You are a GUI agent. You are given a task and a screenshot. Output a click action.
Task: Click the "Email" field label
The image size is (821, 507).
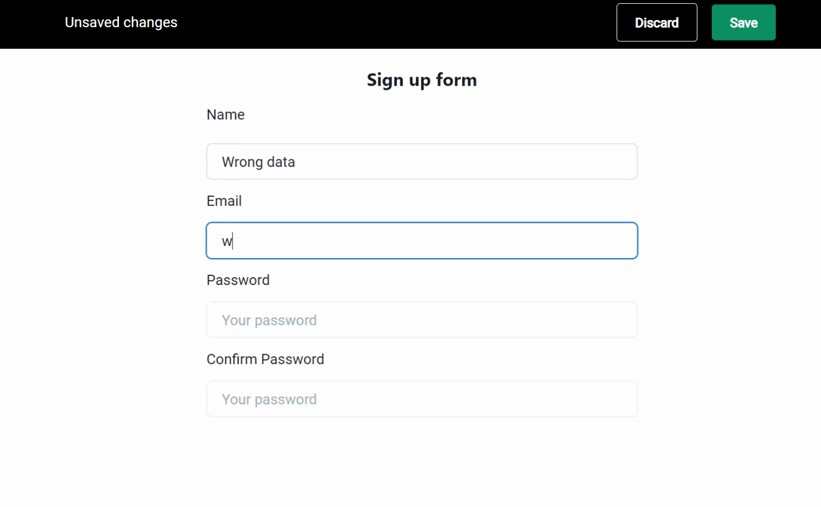pos(224,201)
